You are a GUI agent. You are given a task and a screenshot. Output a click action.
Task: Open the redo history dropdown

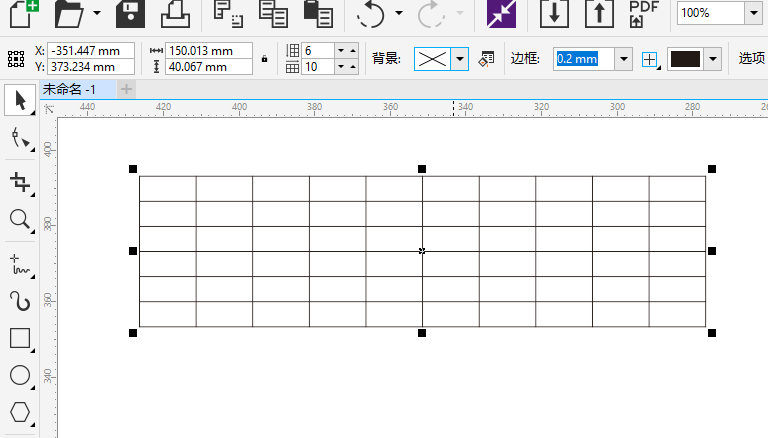pos(460,13)
